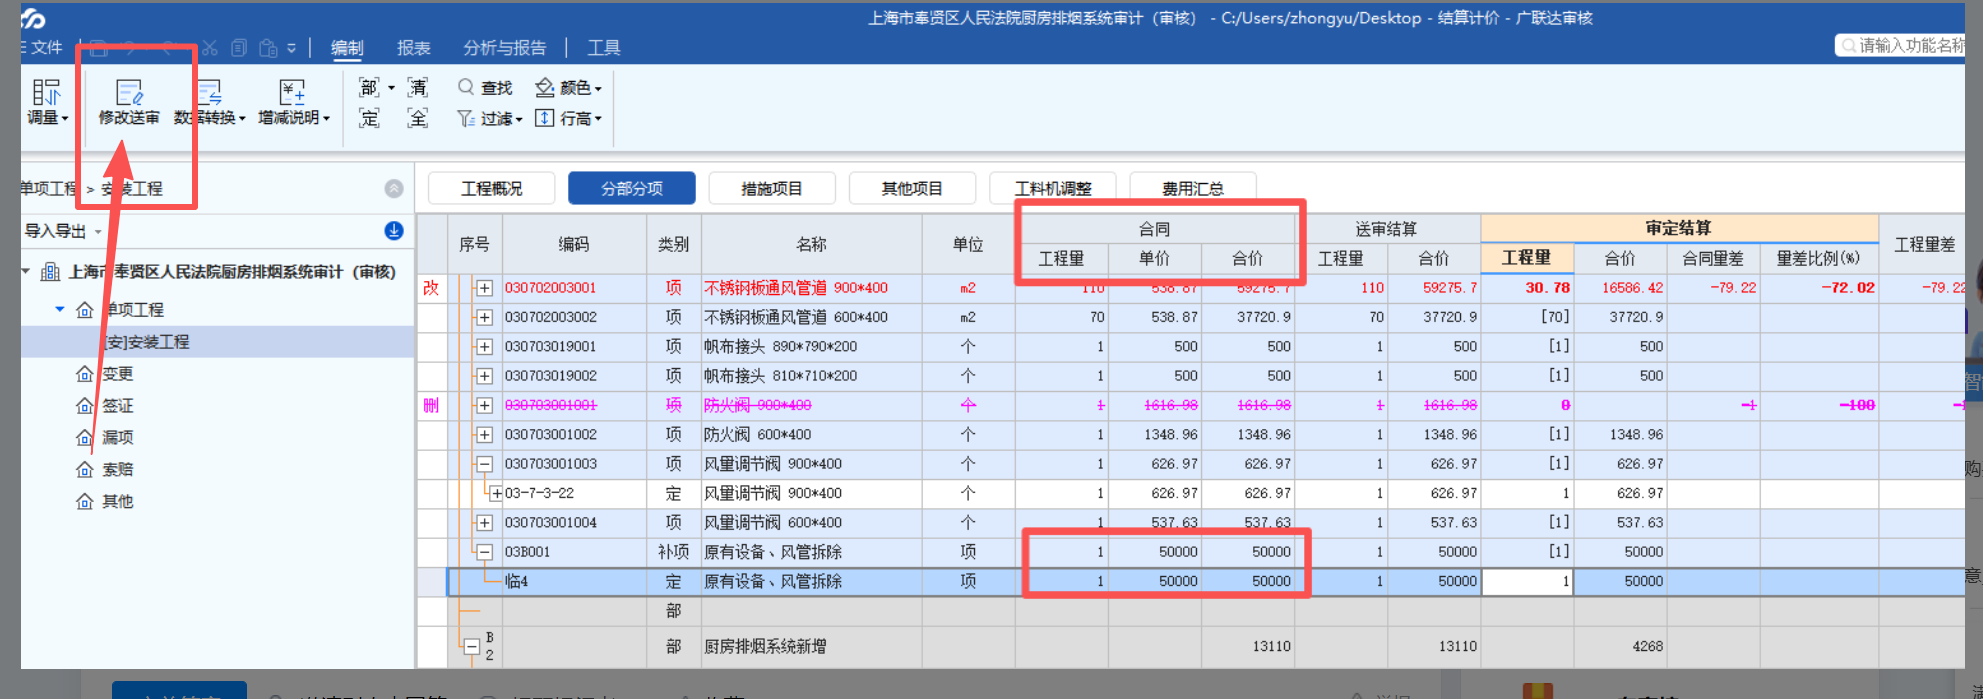Click the 部 section bracket icon
Screen dimensions: 1983x699
369,88
